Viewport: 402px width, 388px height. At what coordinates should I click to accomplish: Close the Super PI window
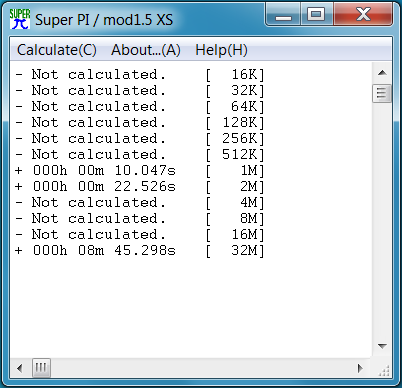point(363,15)
